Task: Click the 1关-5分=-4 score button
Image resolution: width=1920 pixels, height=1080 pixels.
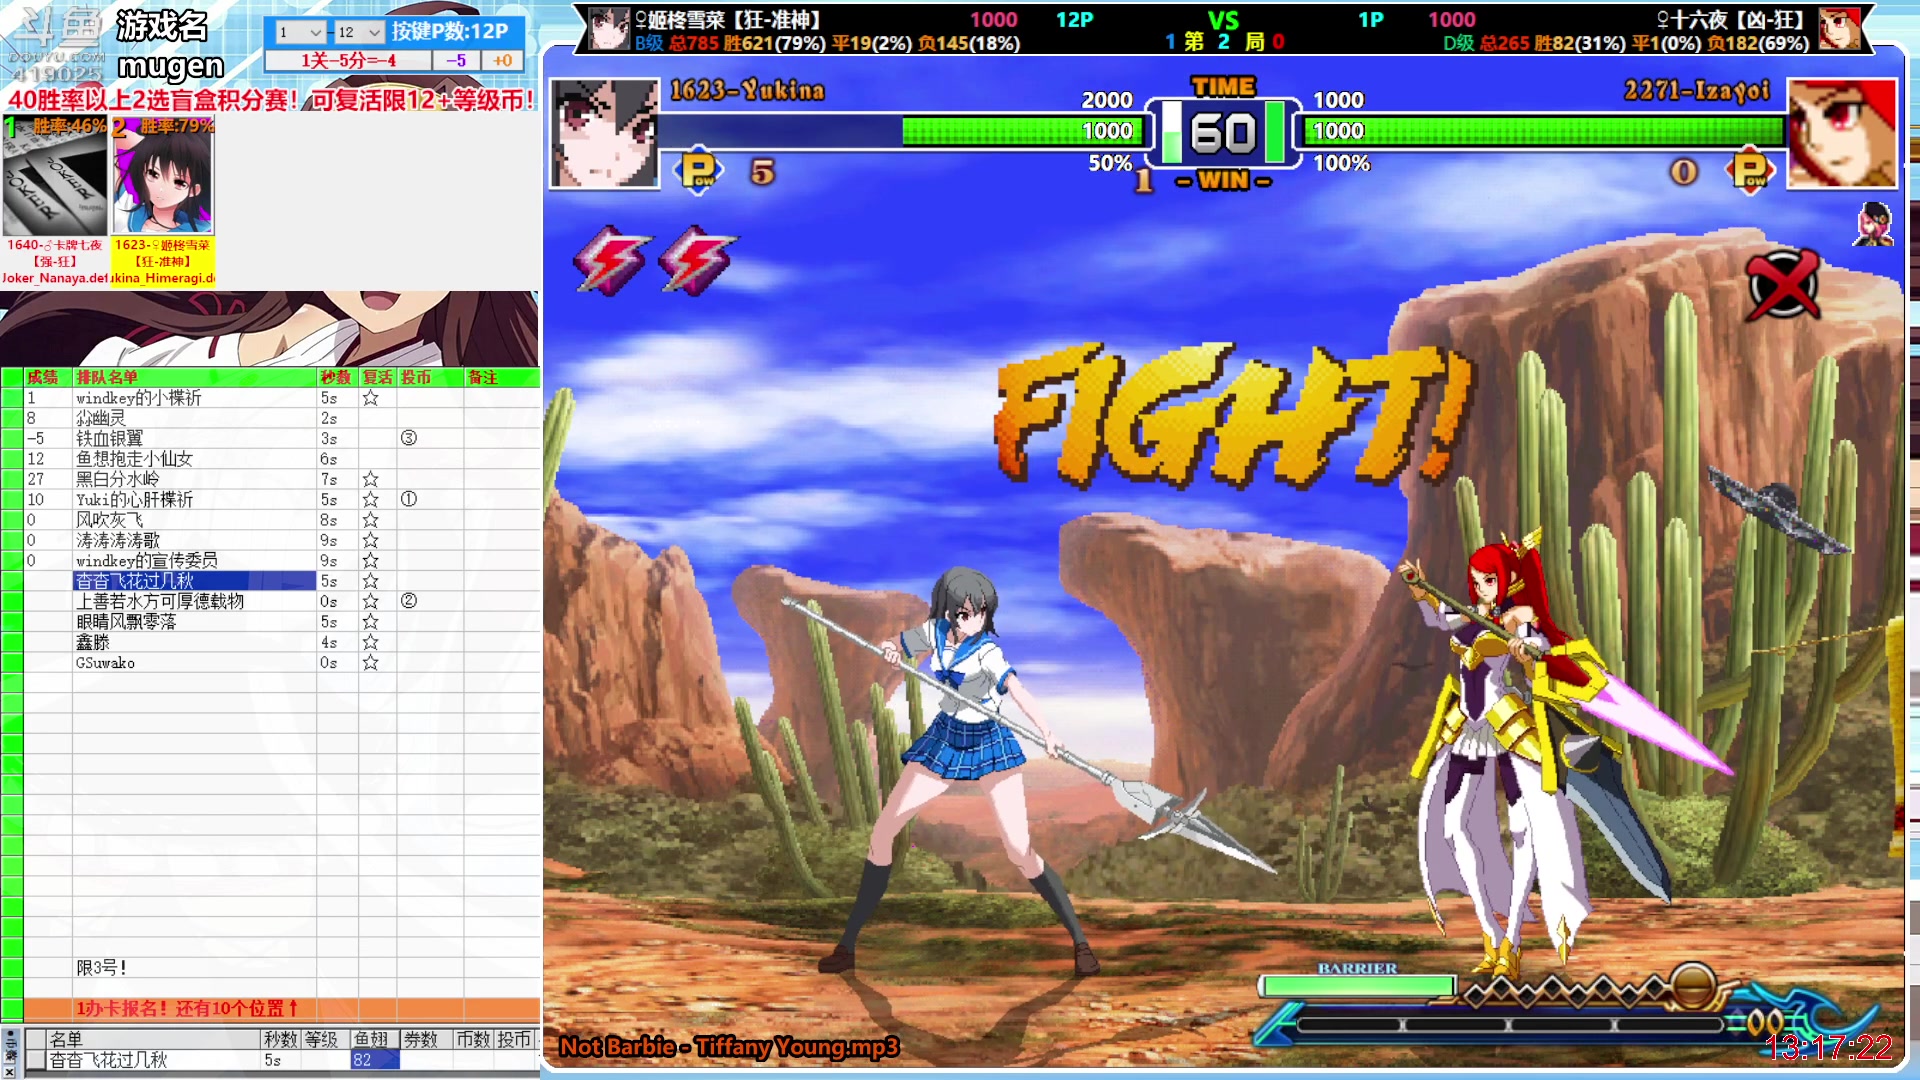Action: (x=348, y=61)
